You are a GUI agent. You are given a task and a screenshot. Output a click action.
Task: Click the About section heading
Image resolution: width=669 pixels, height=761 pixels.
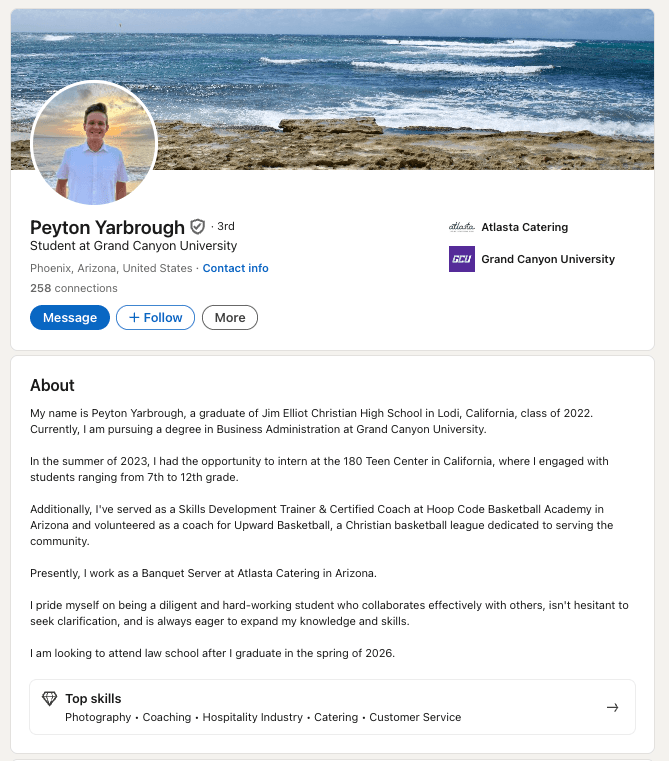(x=52, y=385)
